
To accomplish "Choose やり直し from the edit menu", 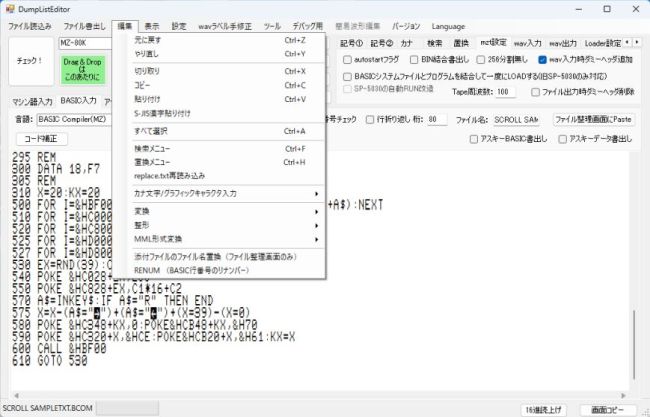I will point(226,54).
